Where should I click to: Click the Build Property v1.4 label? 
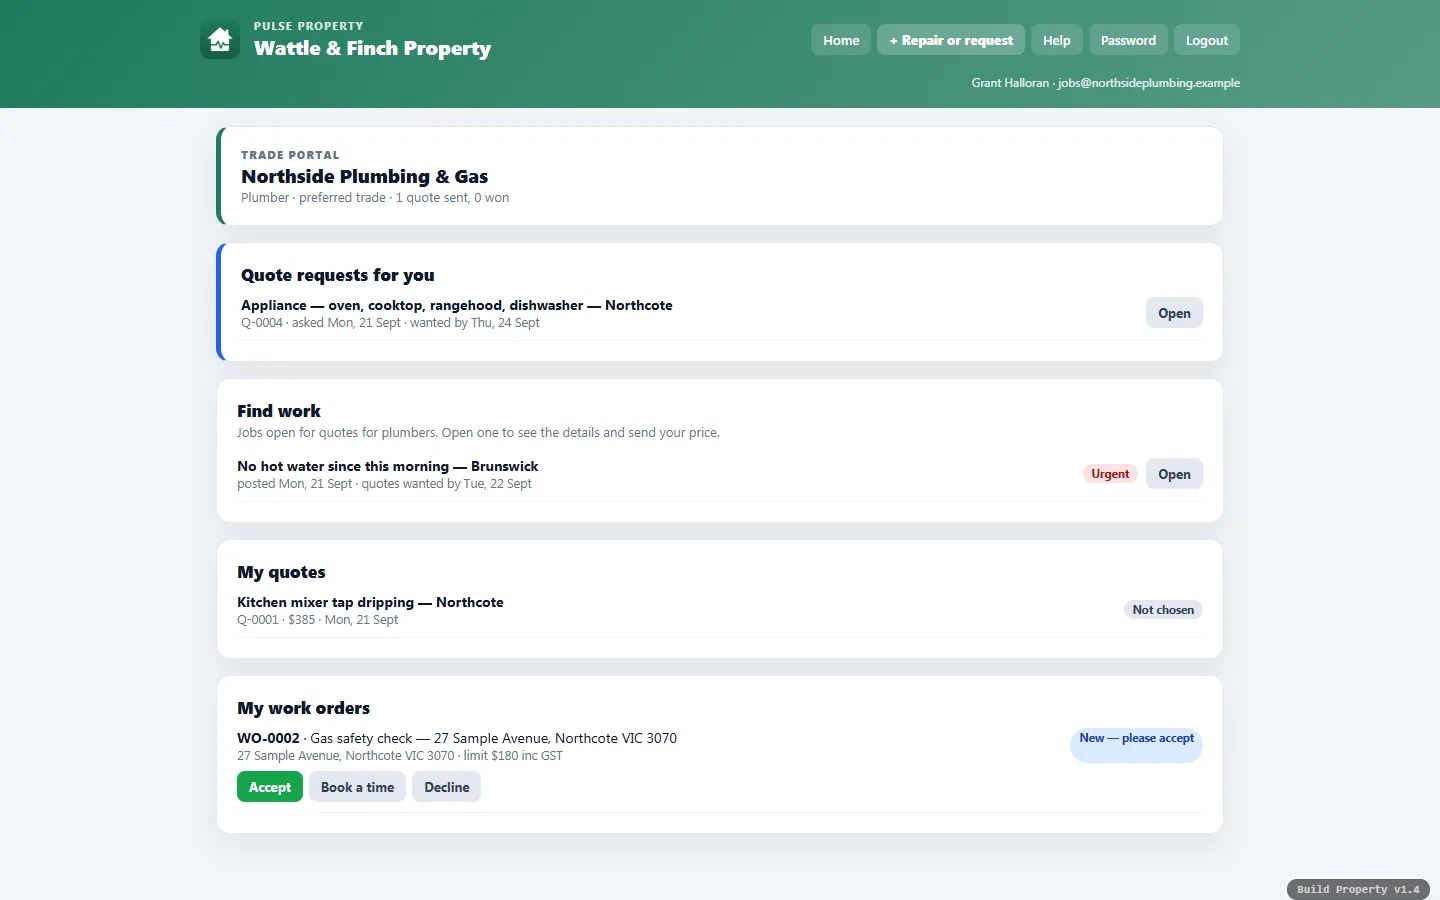pyautogui.click(x=1358, y=889)
